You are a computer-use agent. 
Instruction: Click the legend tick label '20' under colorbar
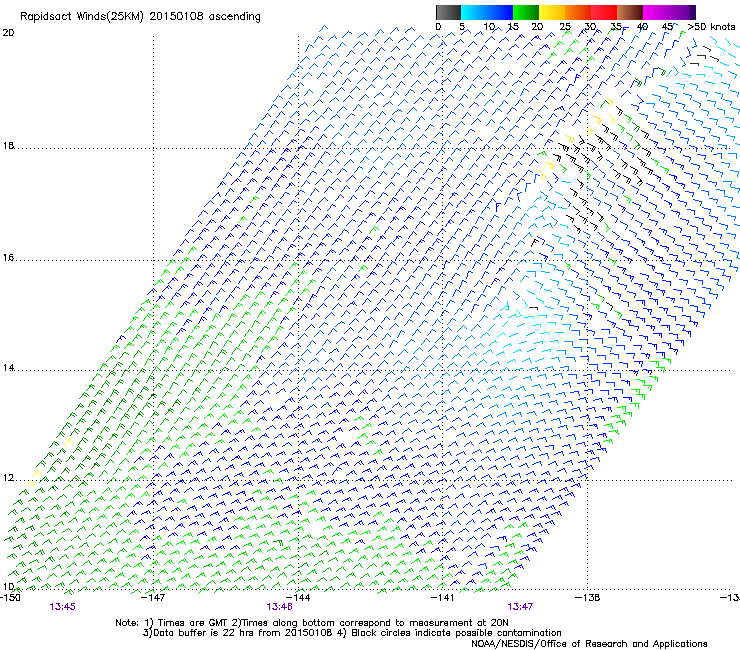point(537,27)
